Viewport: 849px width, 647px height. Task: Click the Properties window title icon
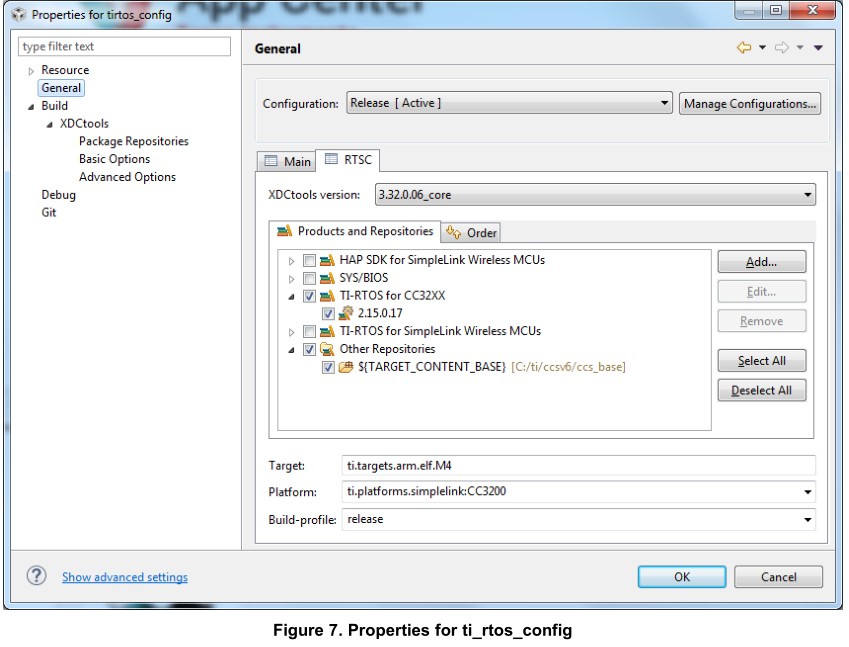click(19, 15)
